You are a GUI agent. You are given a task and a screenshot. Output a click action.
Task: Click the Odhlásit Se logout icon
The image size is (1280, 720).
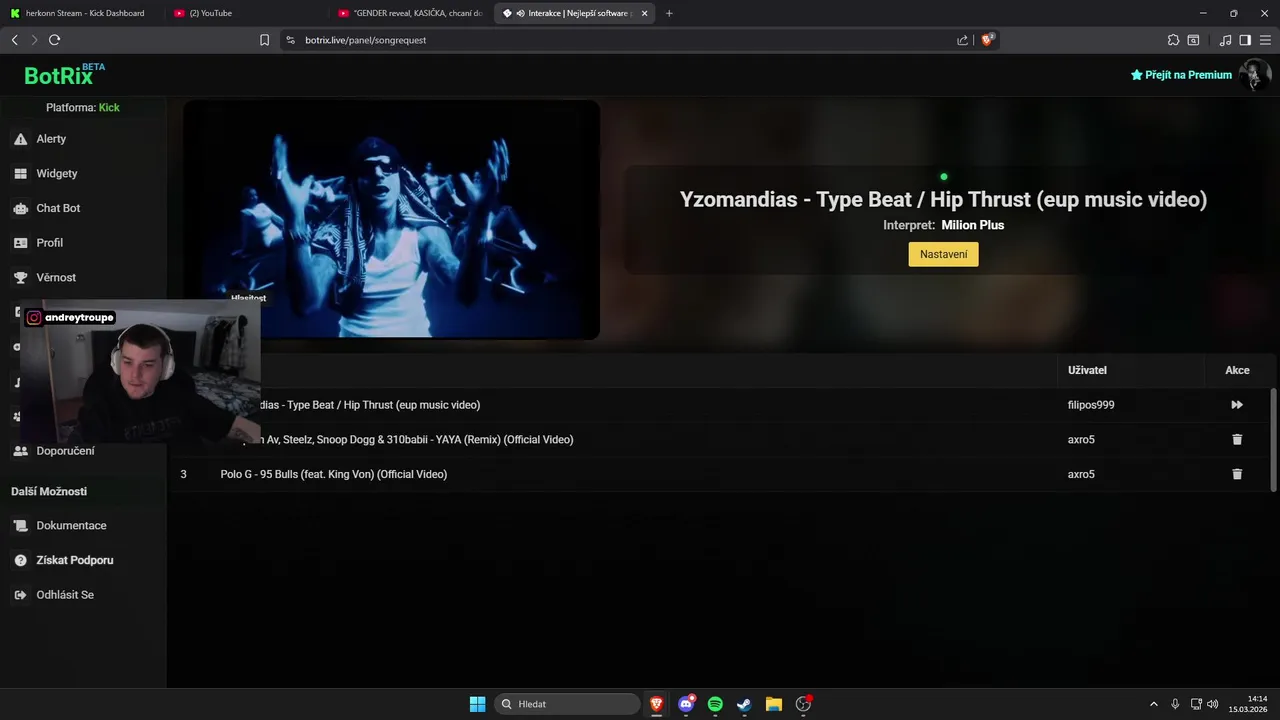pyautogui.click(x=20, y=595)
